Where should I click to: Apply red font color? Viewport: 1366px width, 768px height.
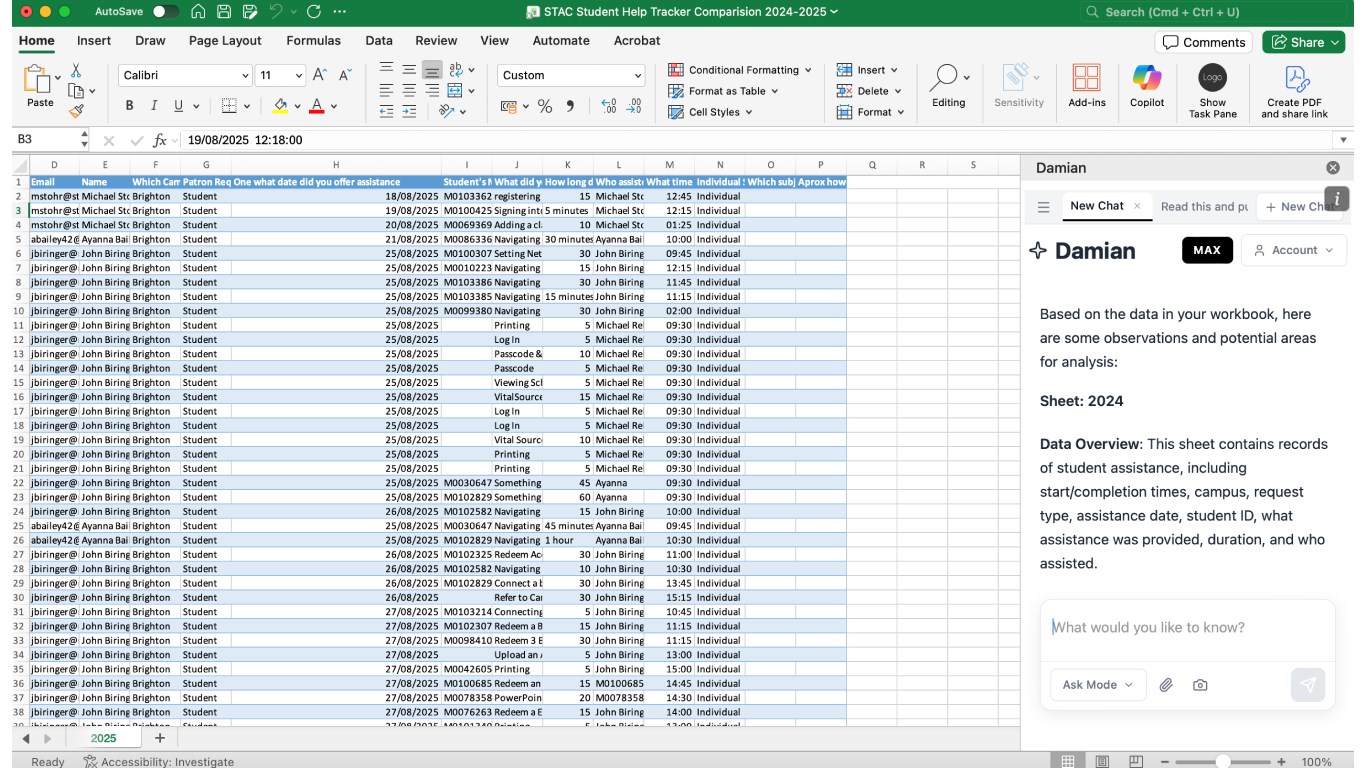point(316,106)
